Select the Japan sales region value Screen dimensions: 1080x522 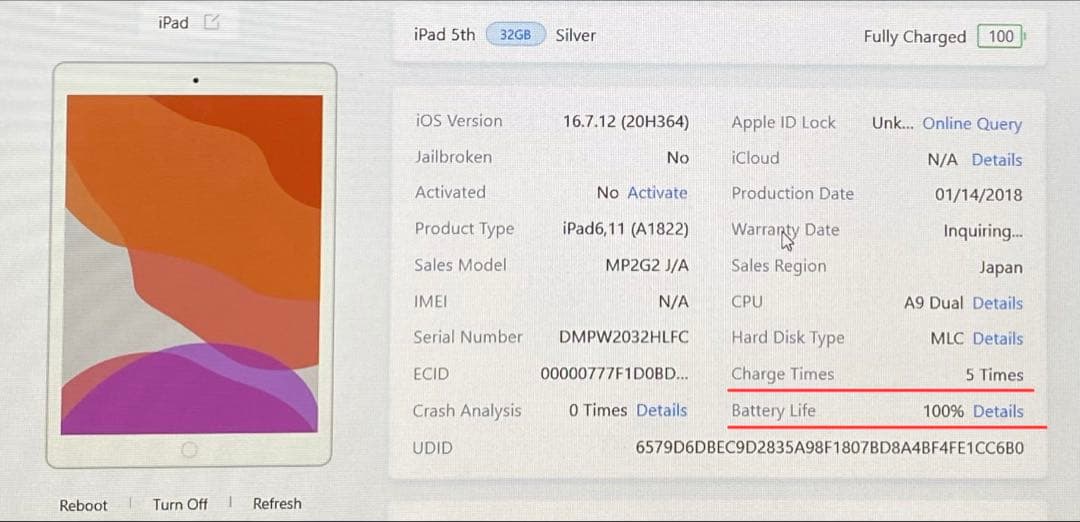1001,268
